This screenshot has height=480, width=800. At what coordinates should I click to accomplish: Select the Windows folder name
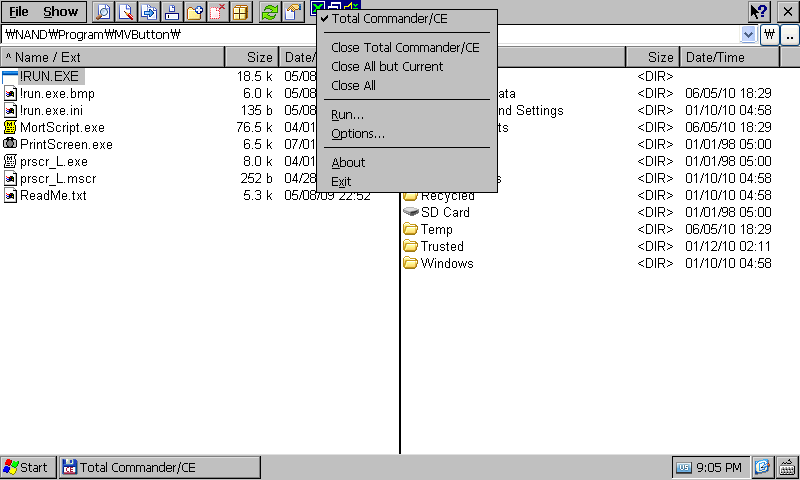447,263
